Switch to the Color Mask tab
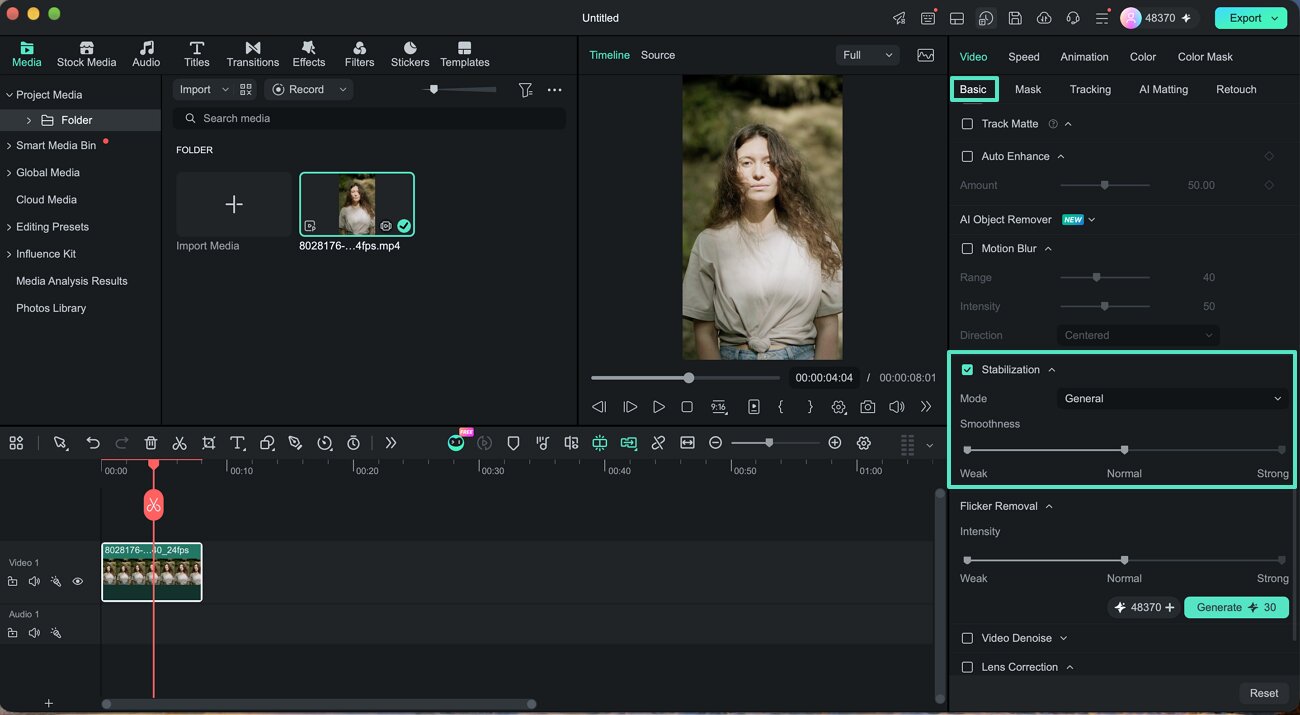The image size is (1300, 715). coord(1205,57)
